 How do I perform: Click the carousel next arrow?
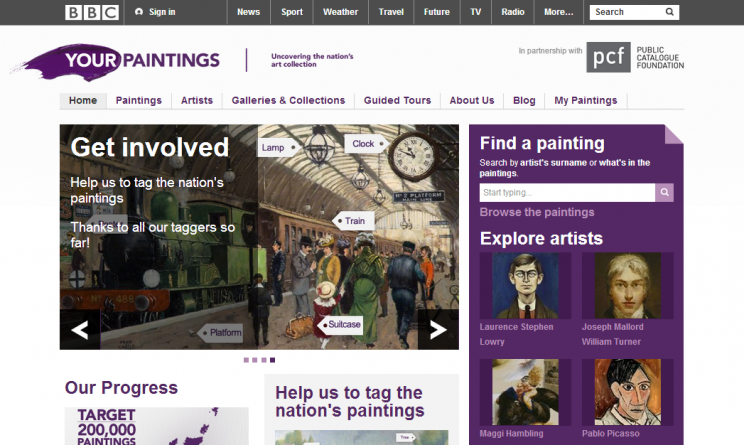438,330
